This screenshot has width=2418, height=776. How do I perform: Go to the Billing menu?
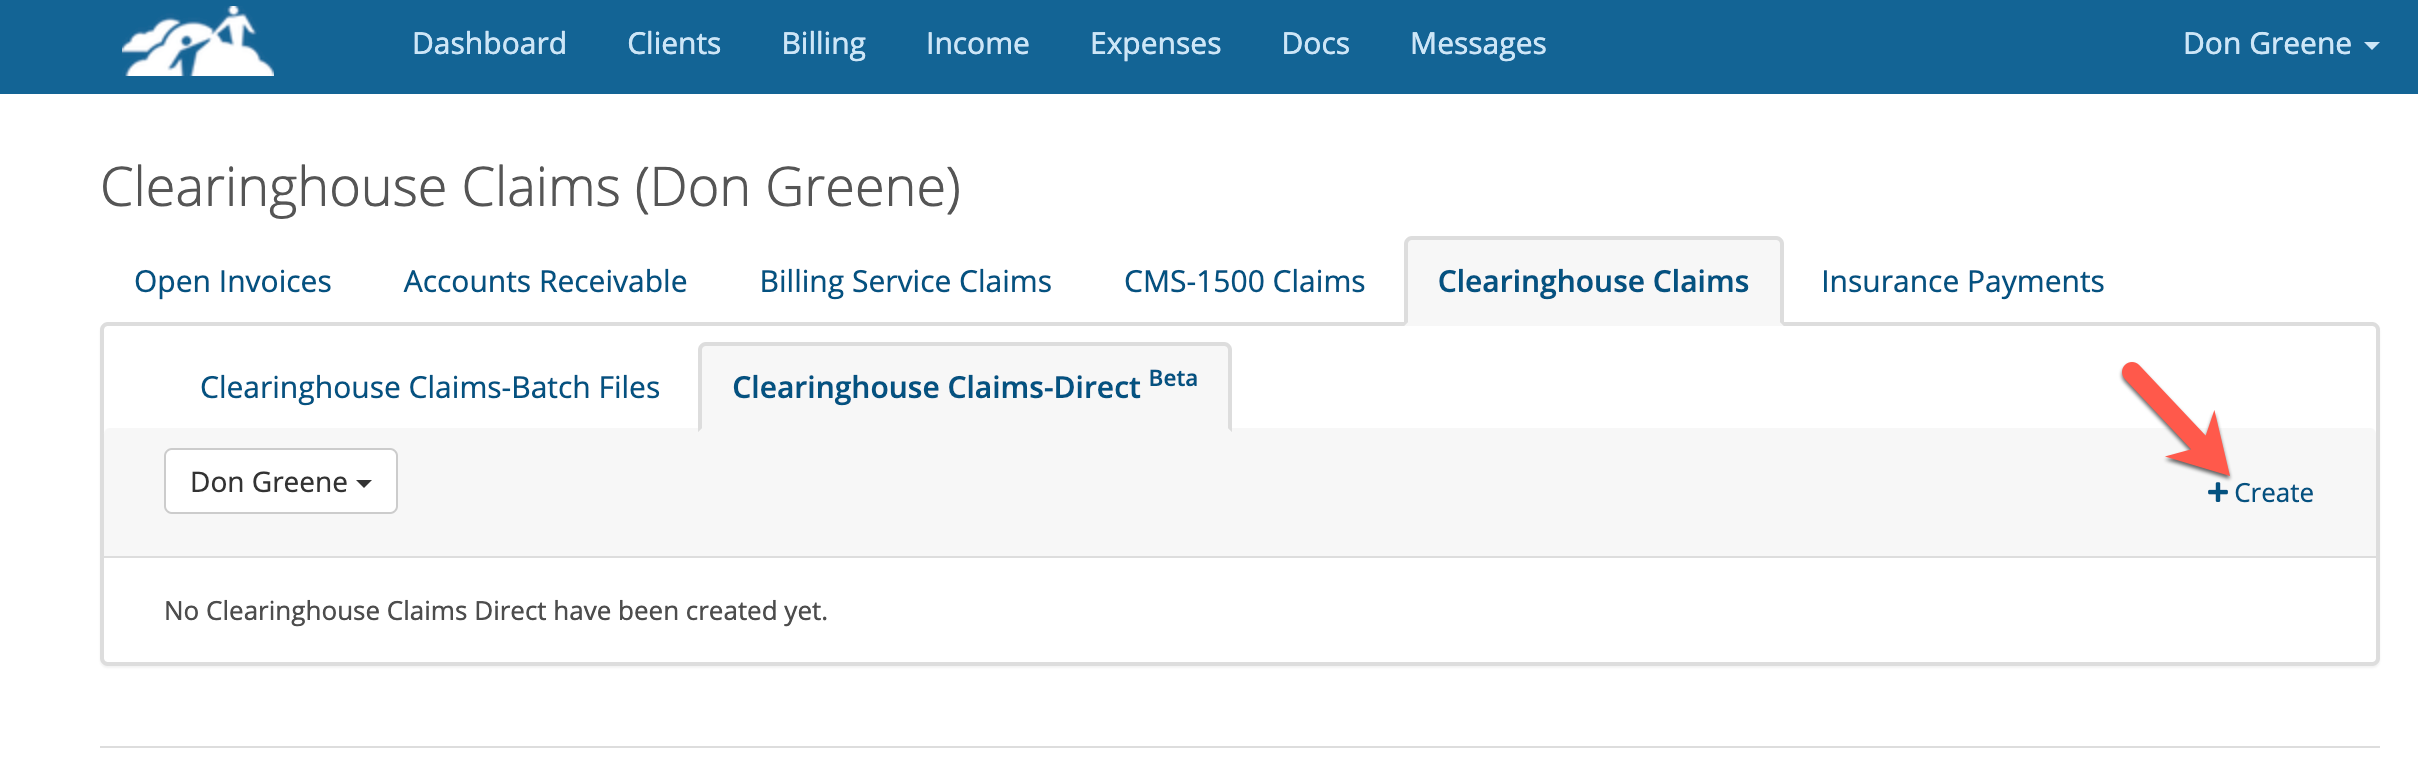coord(823,43)
